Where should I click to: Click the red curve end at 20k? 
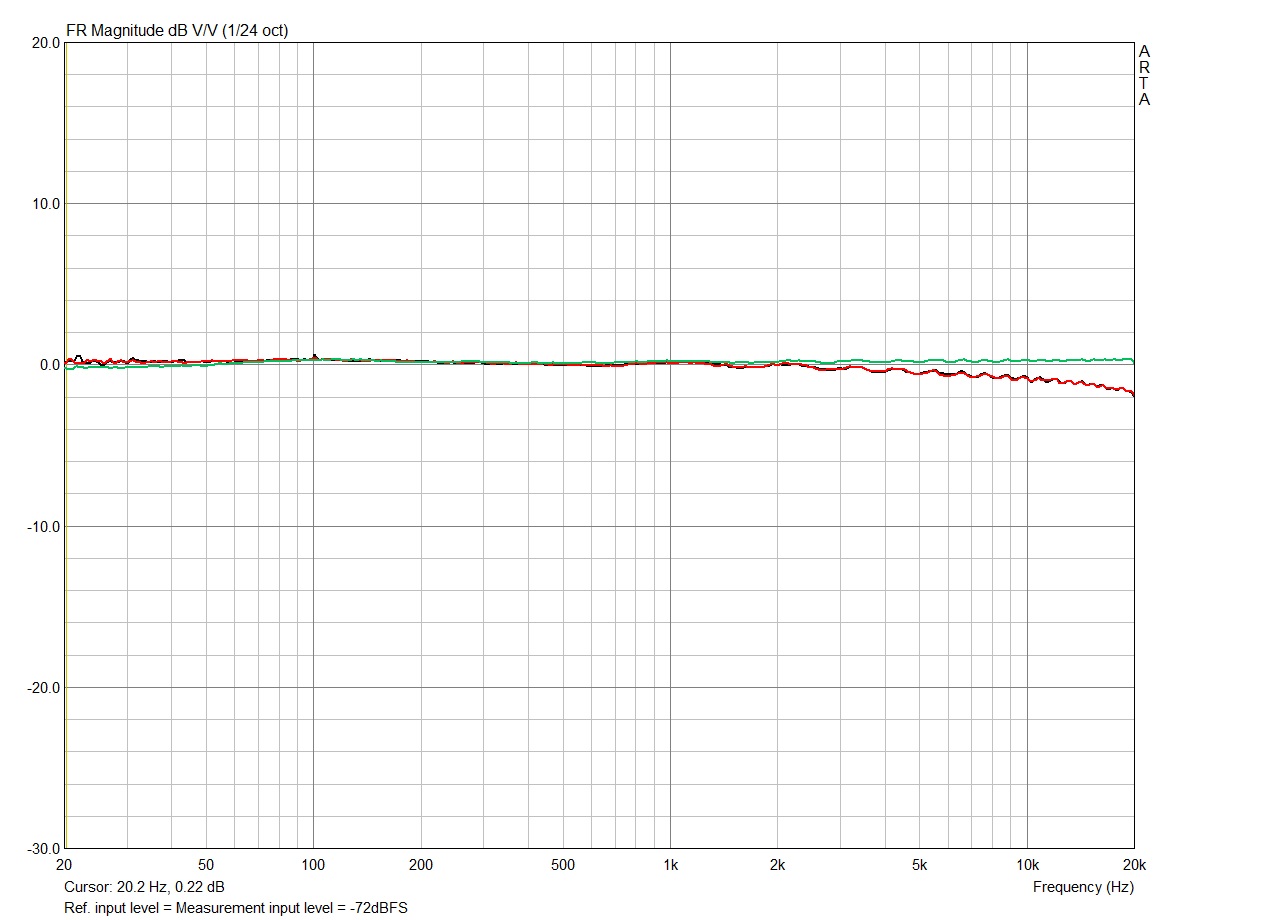click(1132, 393)
